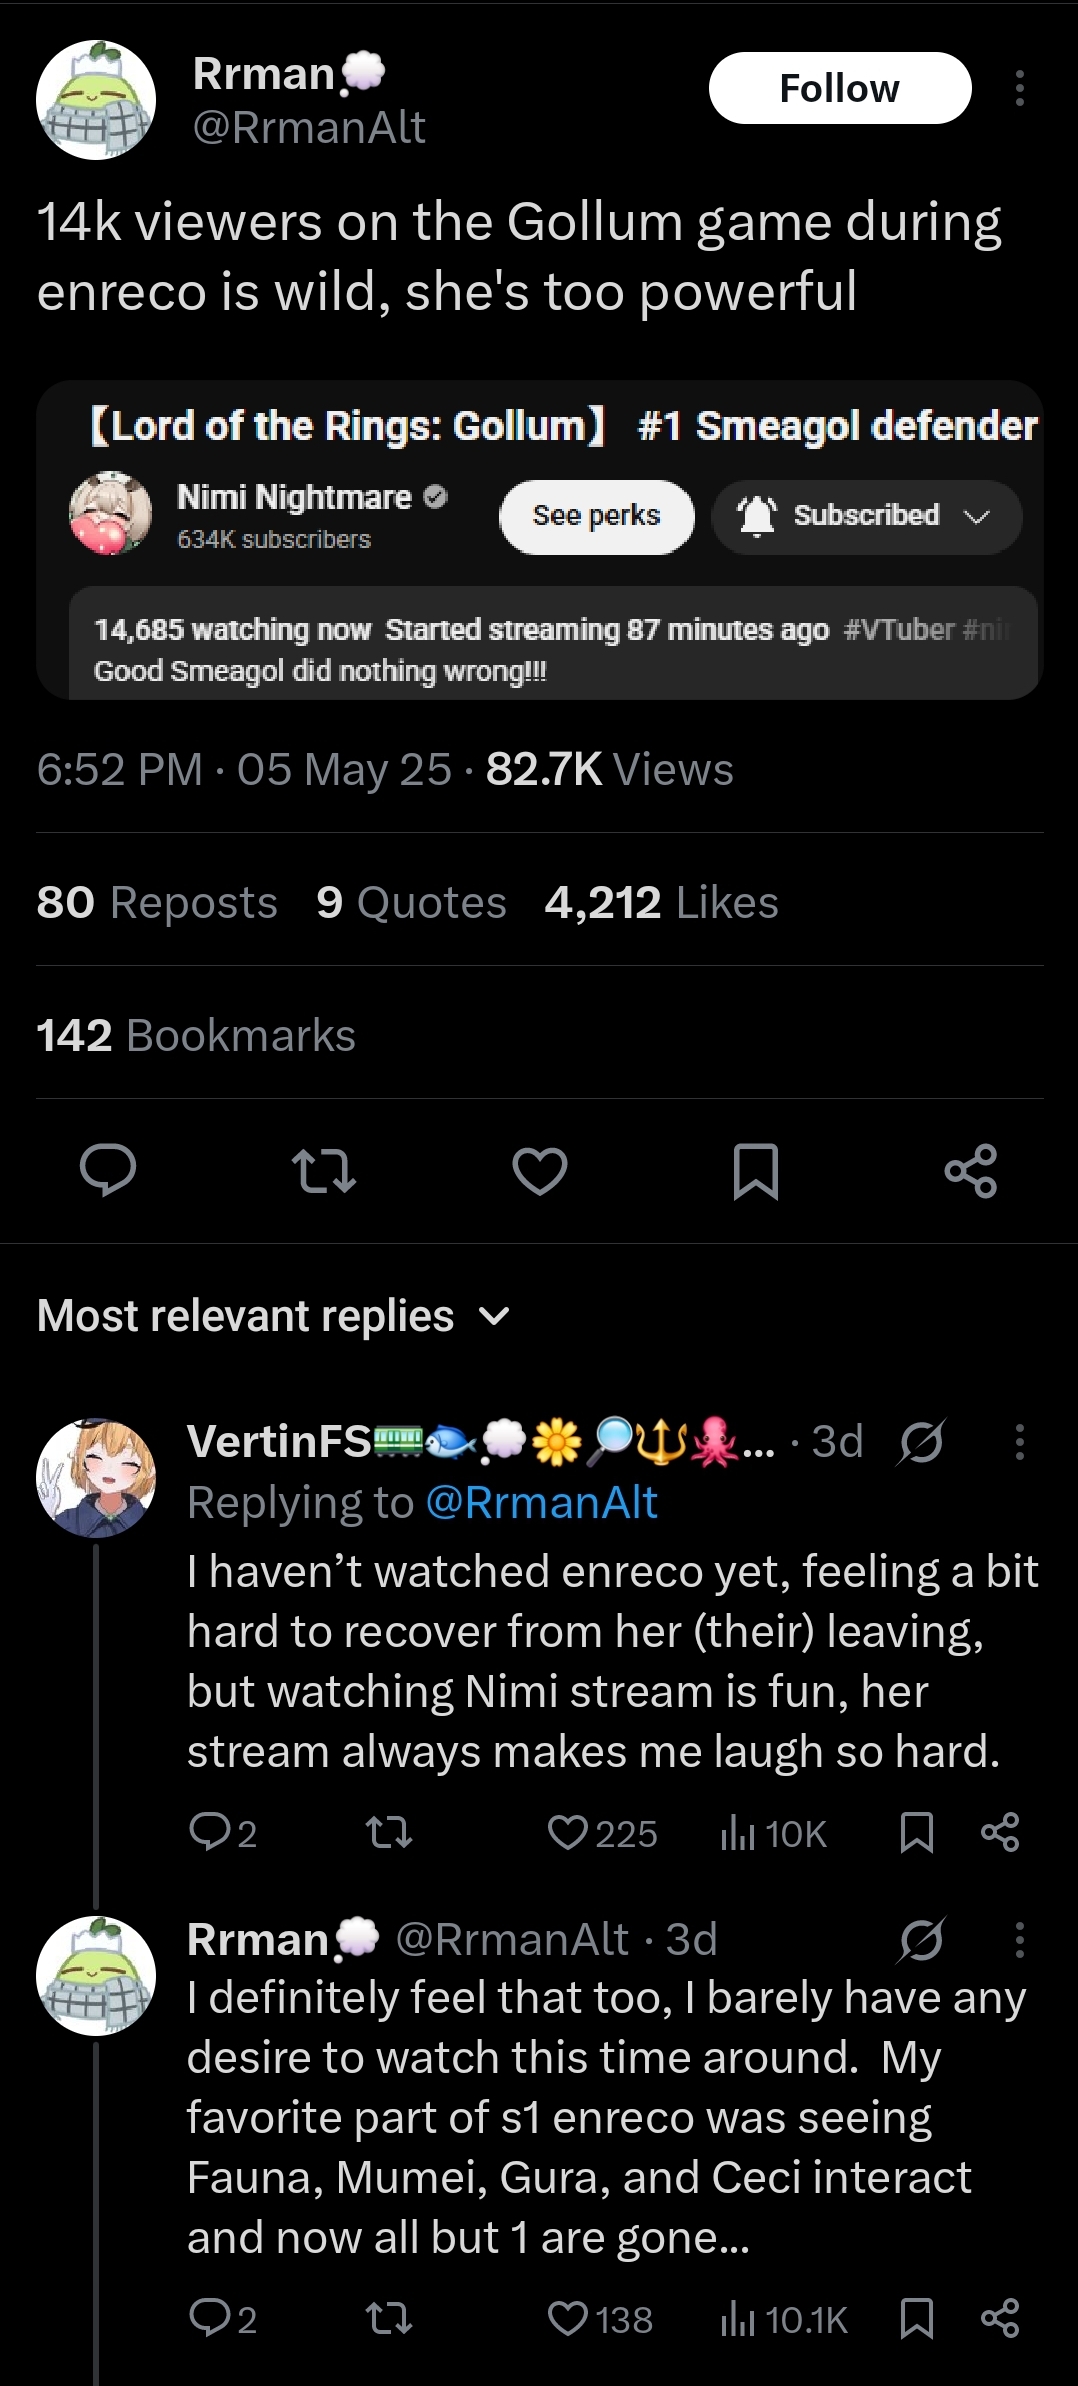This screenshot has height=2386, width=1078.
Task: Repost VertinFS's reply
Action: (388, 1833)
